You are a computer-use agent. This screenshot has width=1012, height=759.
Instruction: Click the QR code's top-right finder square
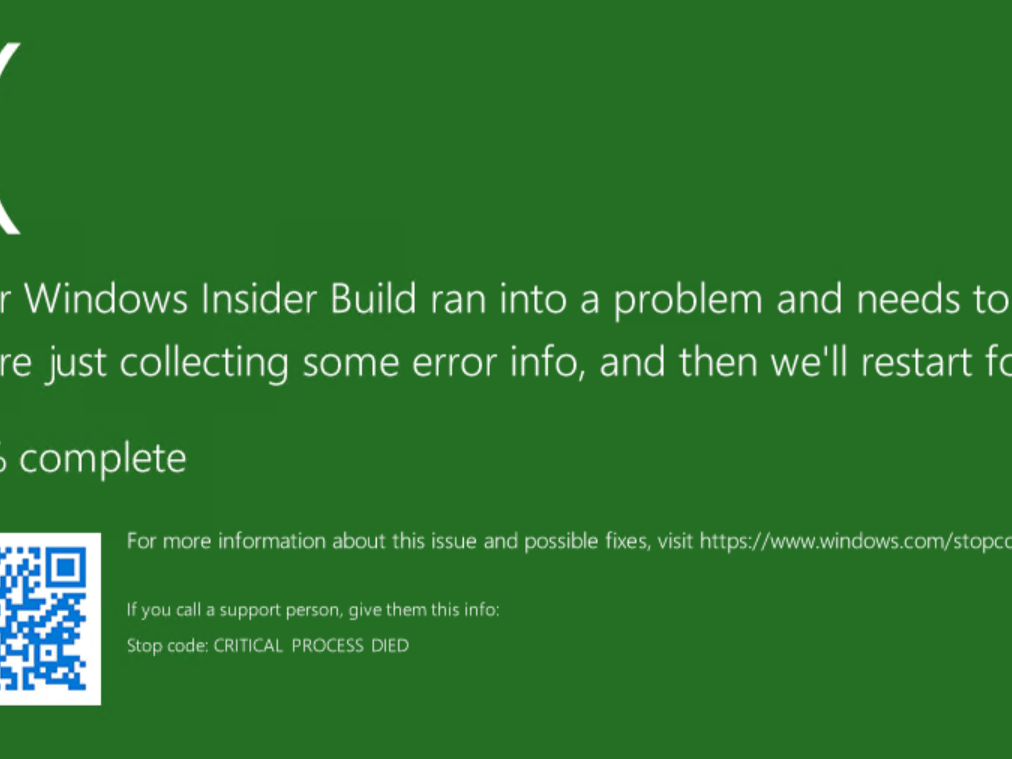(x=67, y=568)
